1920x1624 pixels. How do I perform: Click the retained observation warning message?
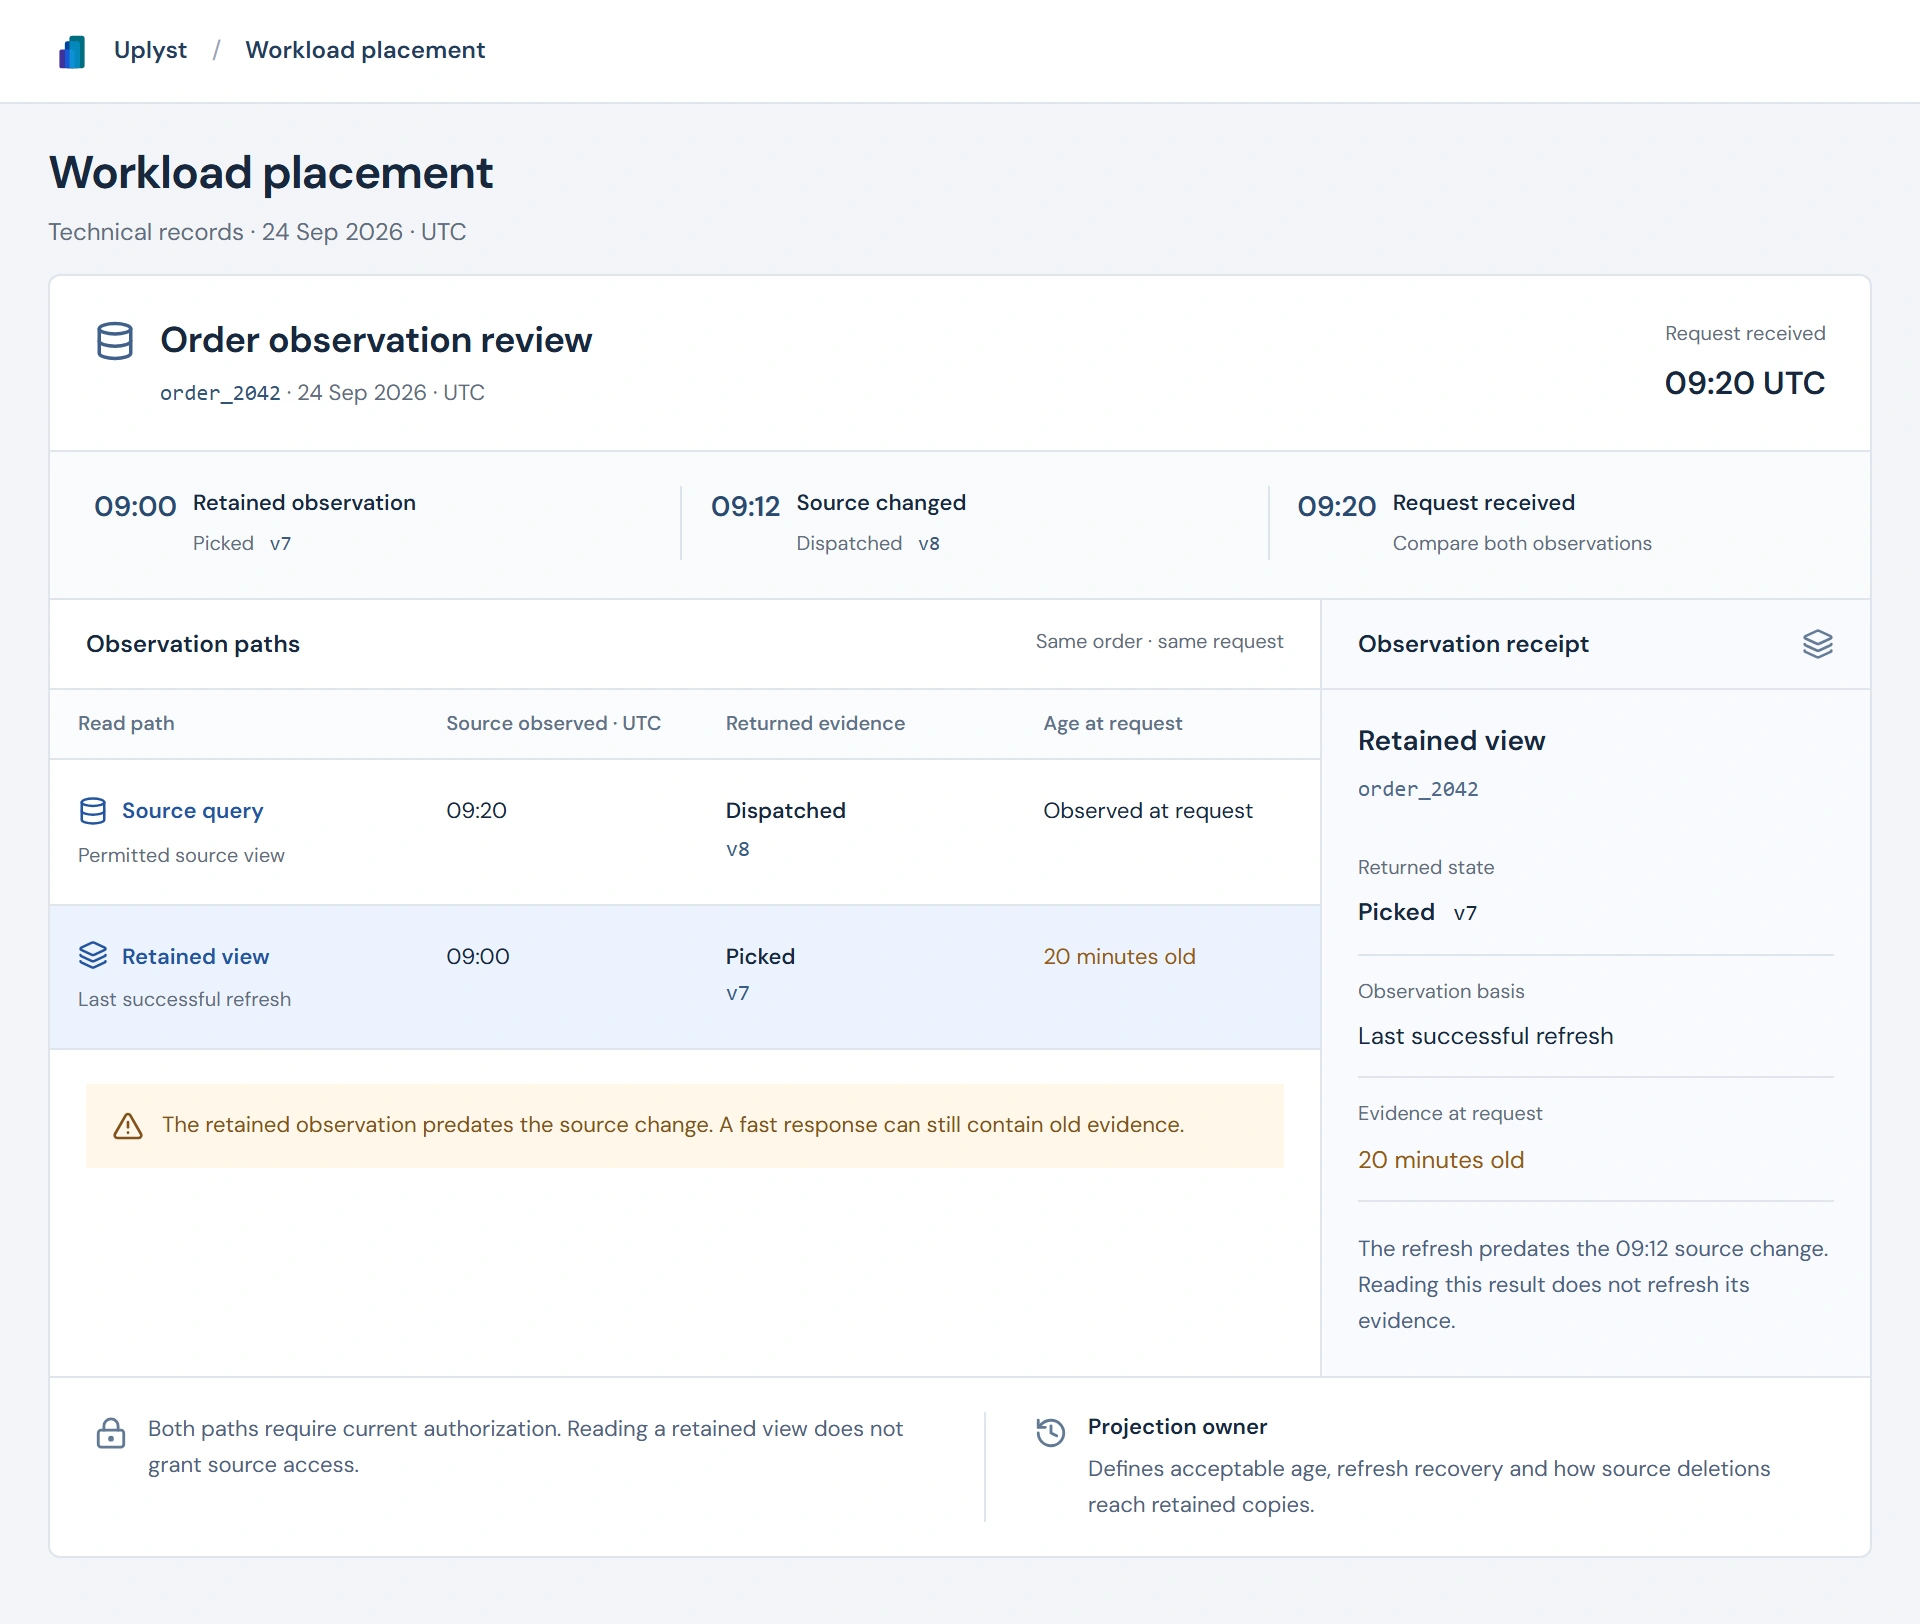click(673, 1125)
